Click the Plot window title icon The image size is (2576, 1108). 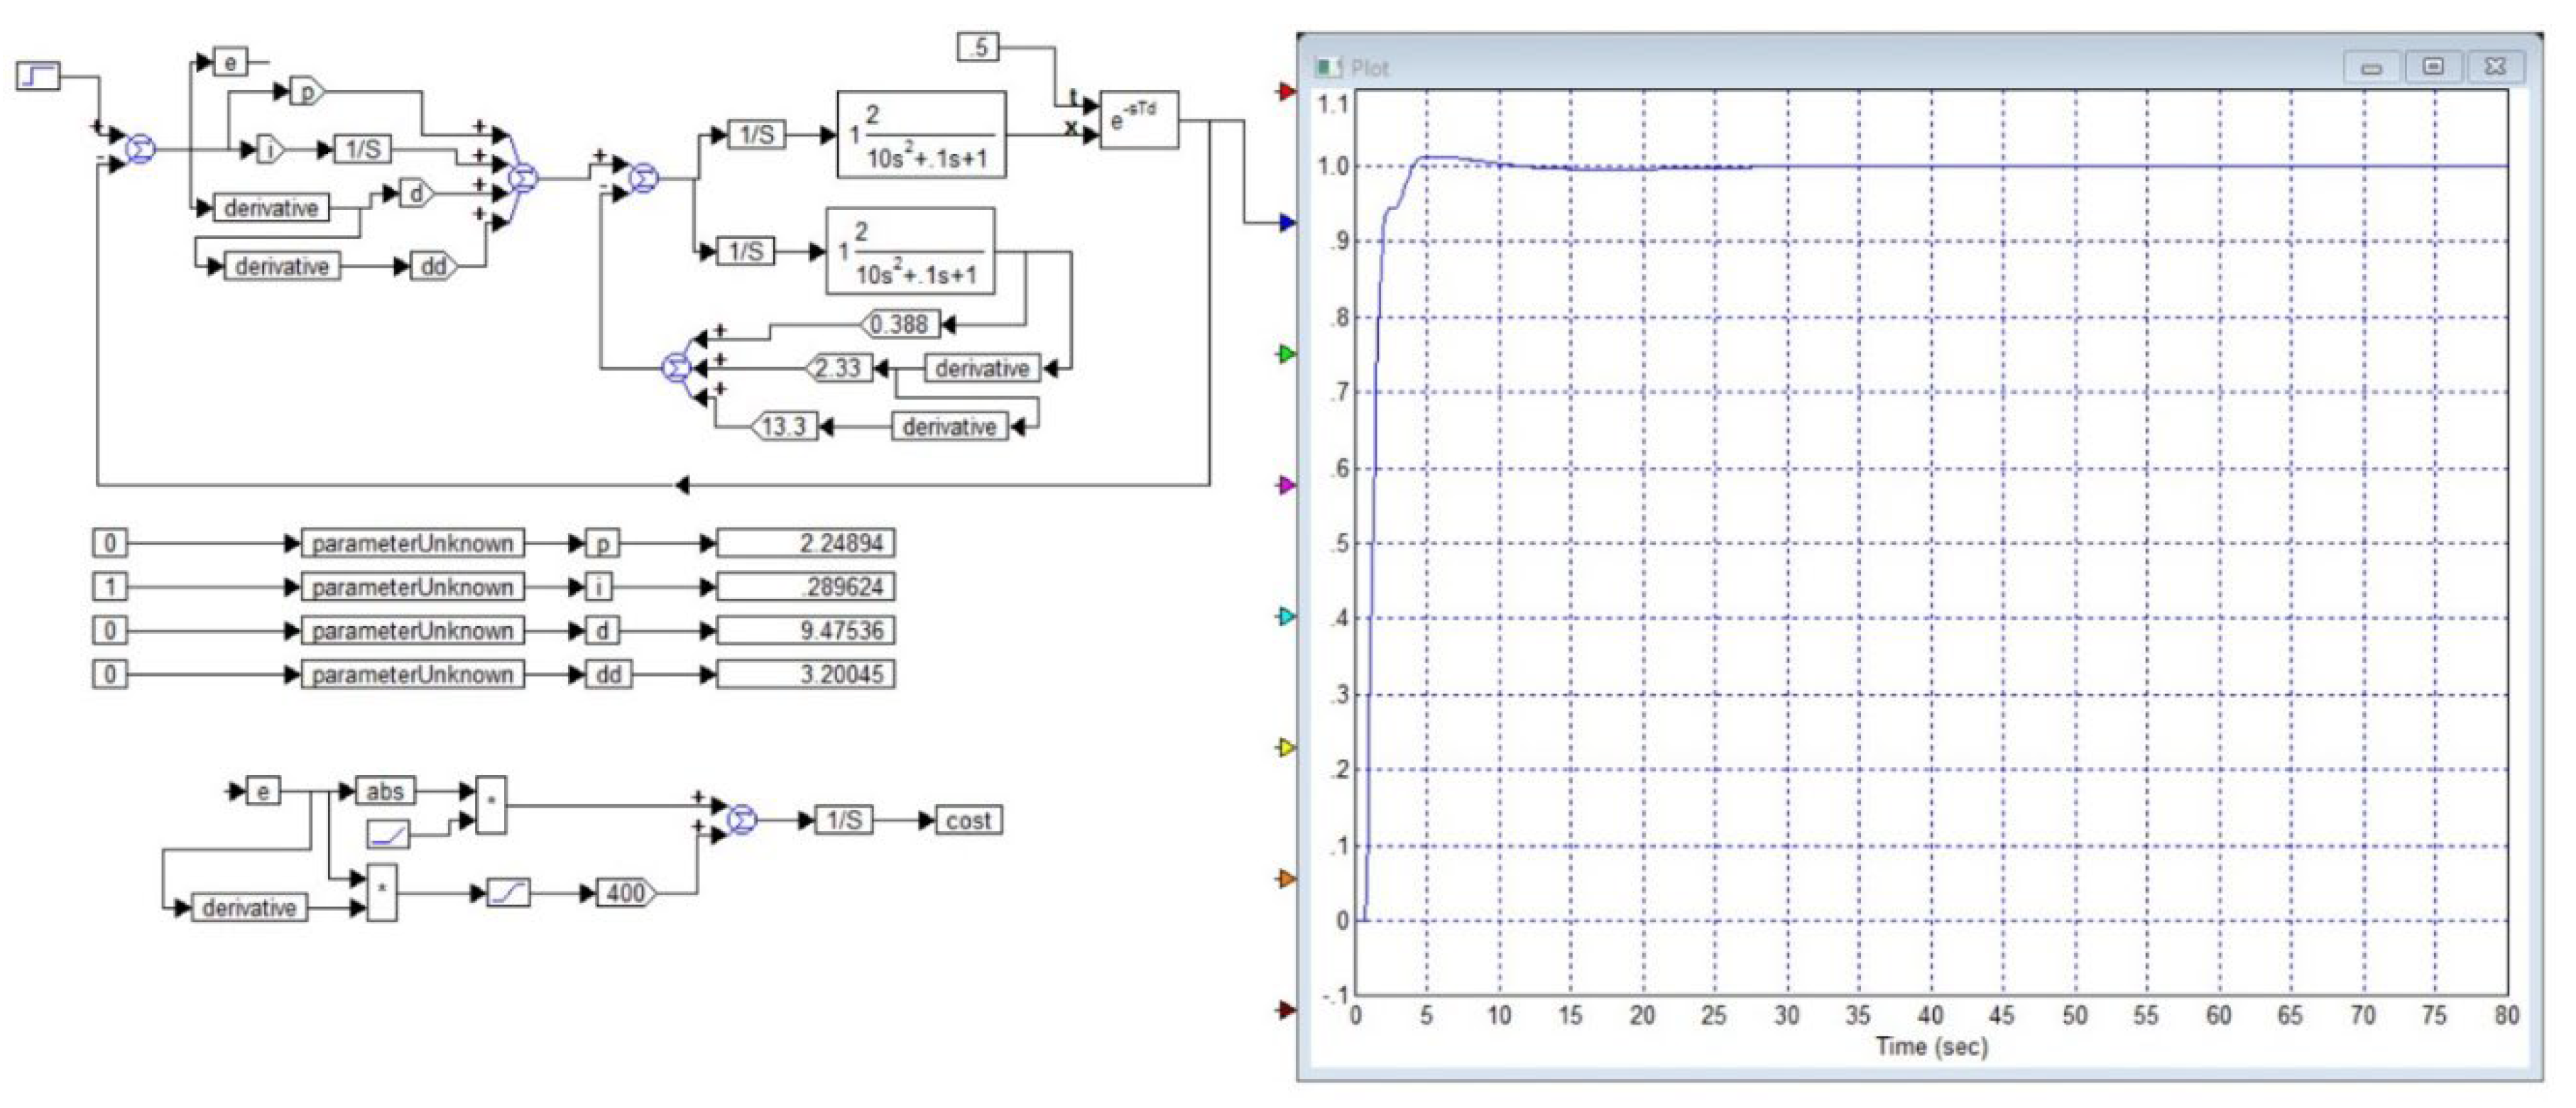point(1328,67)
